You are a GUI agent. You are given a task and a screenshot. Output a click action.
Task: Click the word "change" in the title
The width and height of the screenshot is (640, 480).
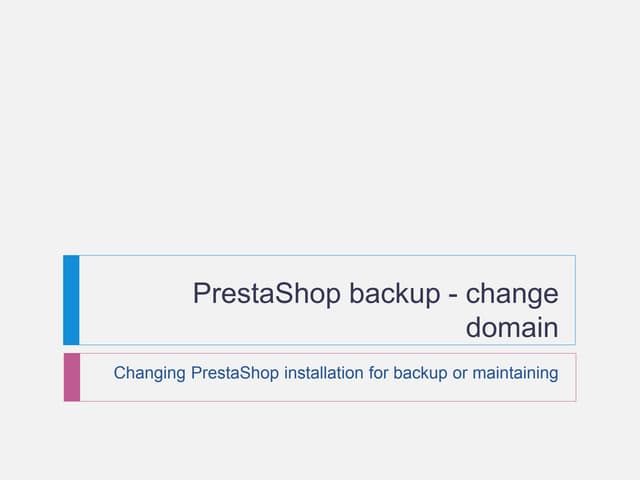click(x=513, y=294)
